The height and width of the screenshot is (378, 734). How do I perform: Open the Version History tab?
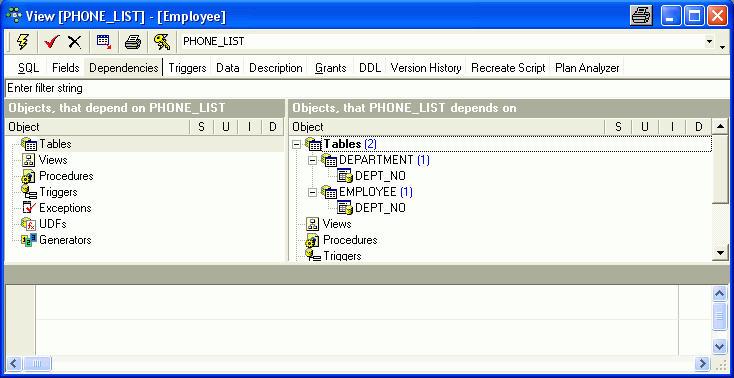[x=426, y=68]
